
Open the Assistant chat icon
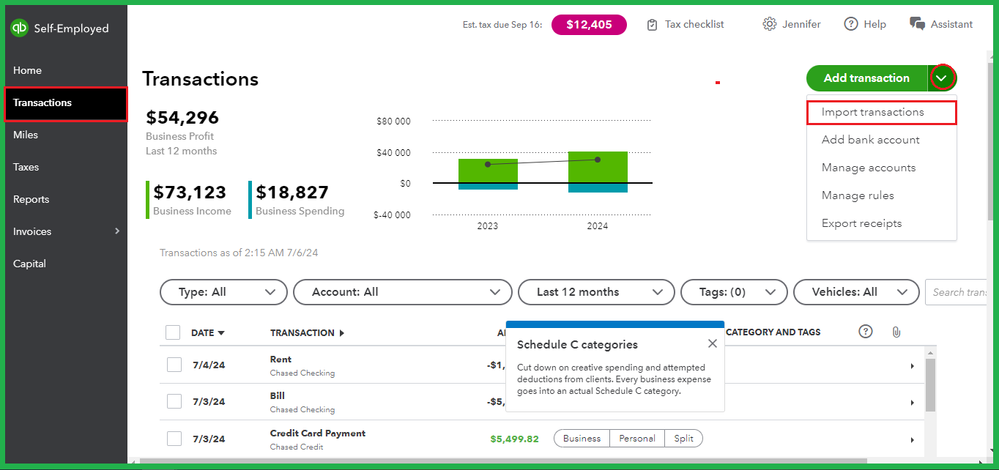coord(917,24)
